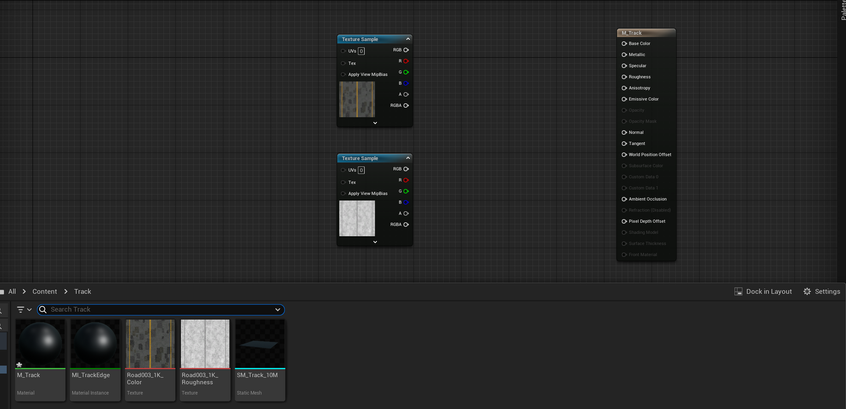
Task: Open the content browser Settings
Action: tap(822, 292)
